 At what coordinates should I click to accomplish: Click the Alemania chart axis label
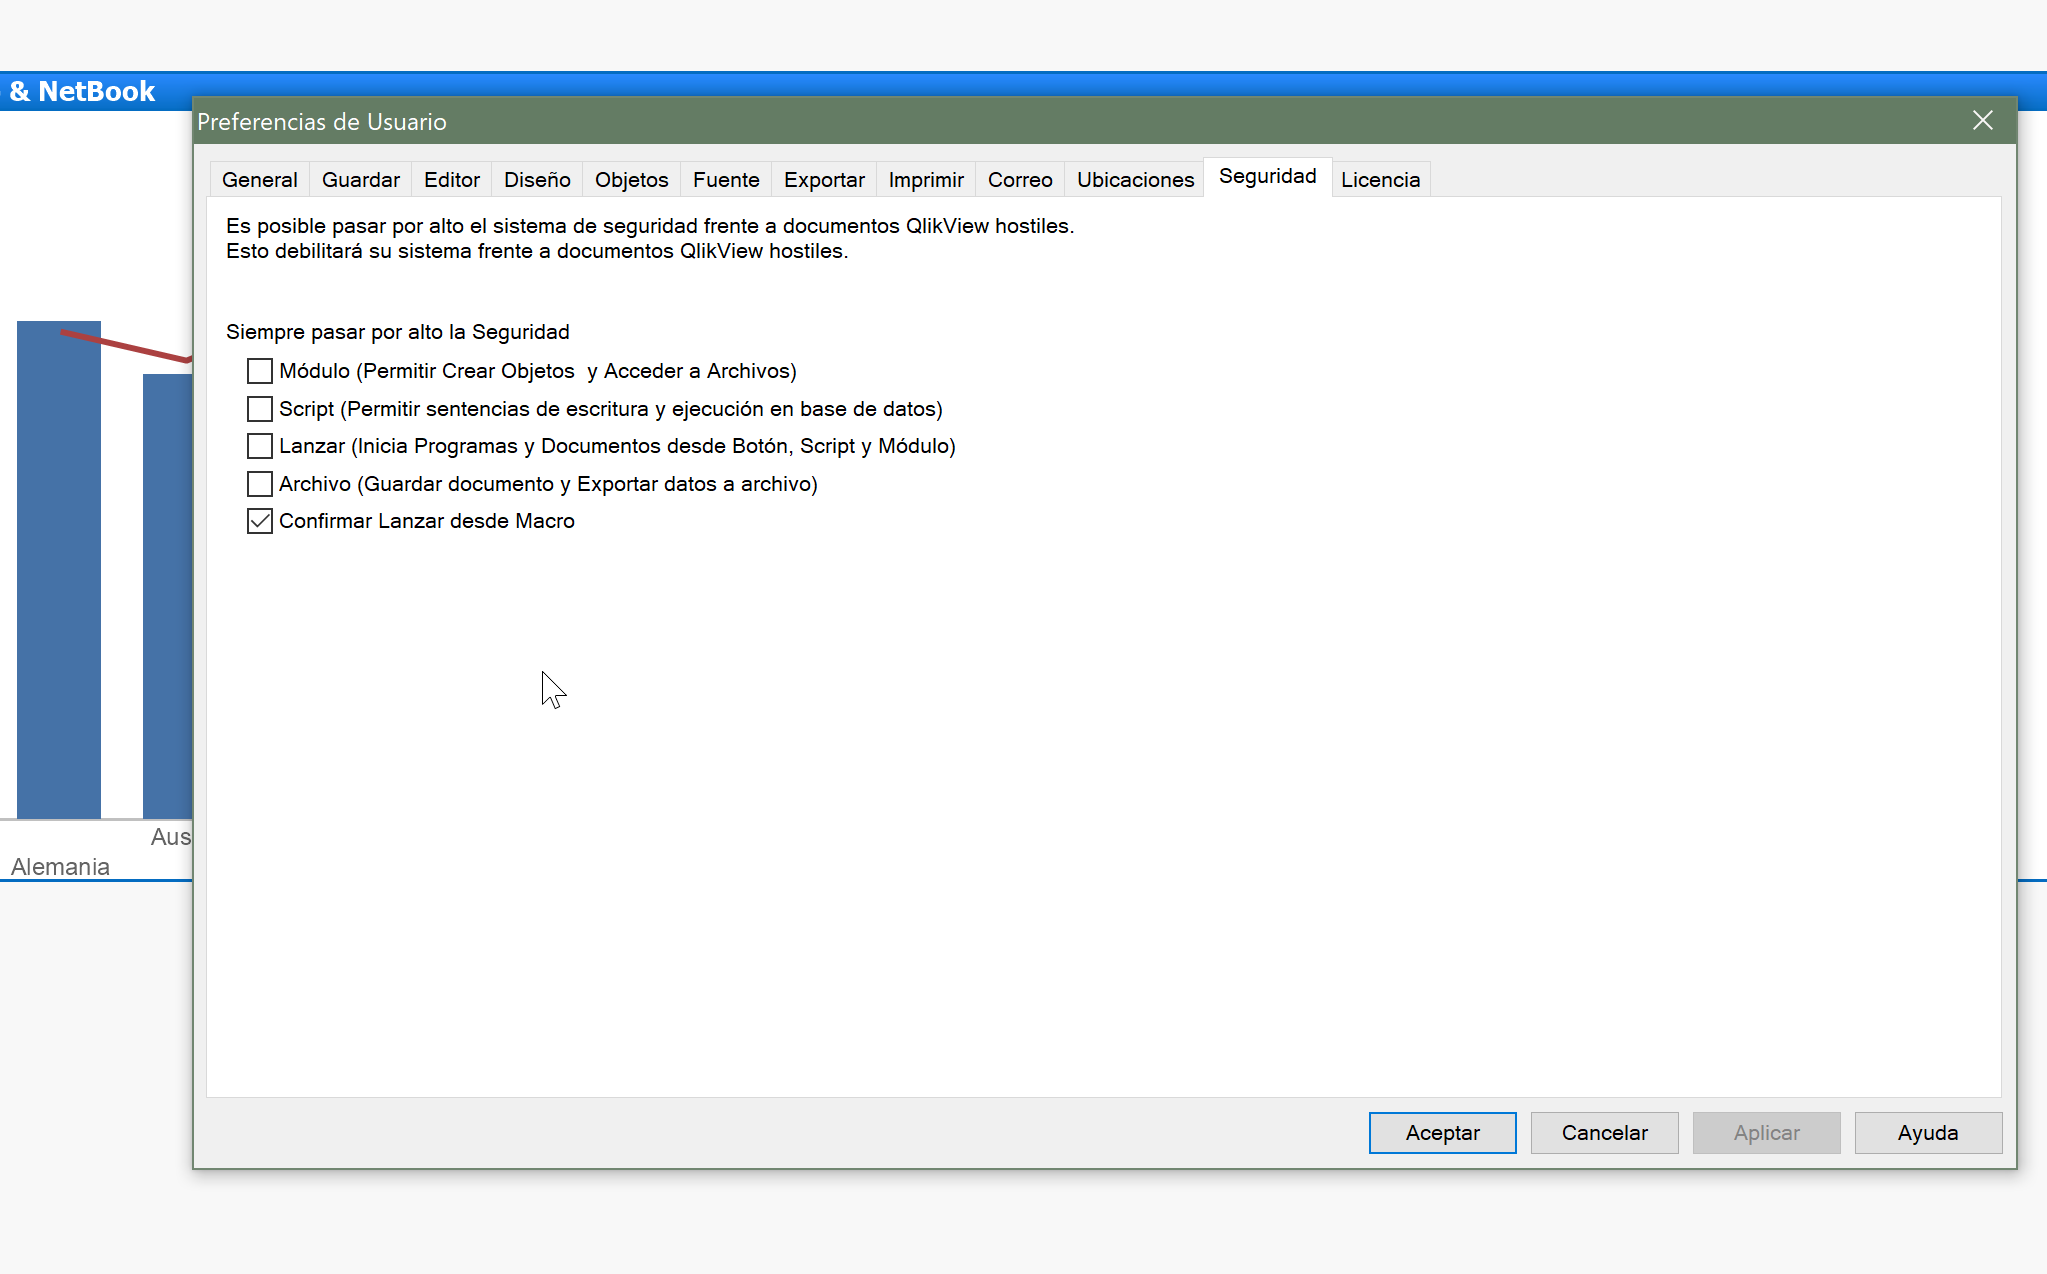[60, 867]
